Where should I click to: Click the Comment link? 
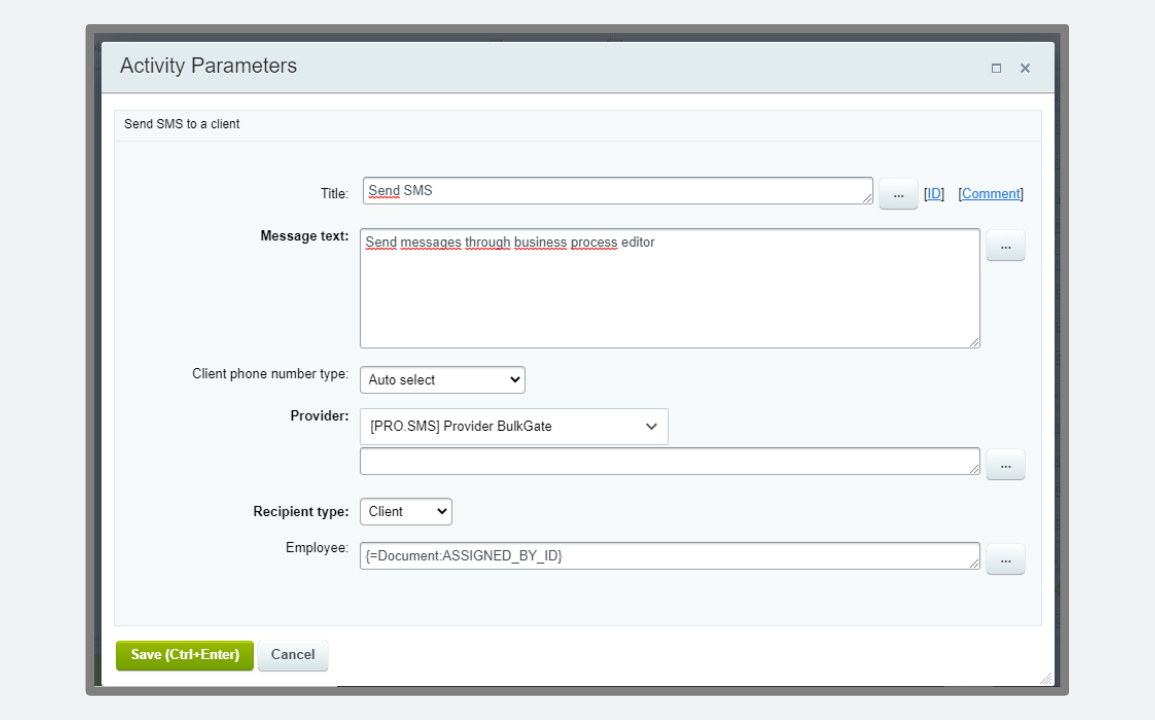[x=991, y=194]
